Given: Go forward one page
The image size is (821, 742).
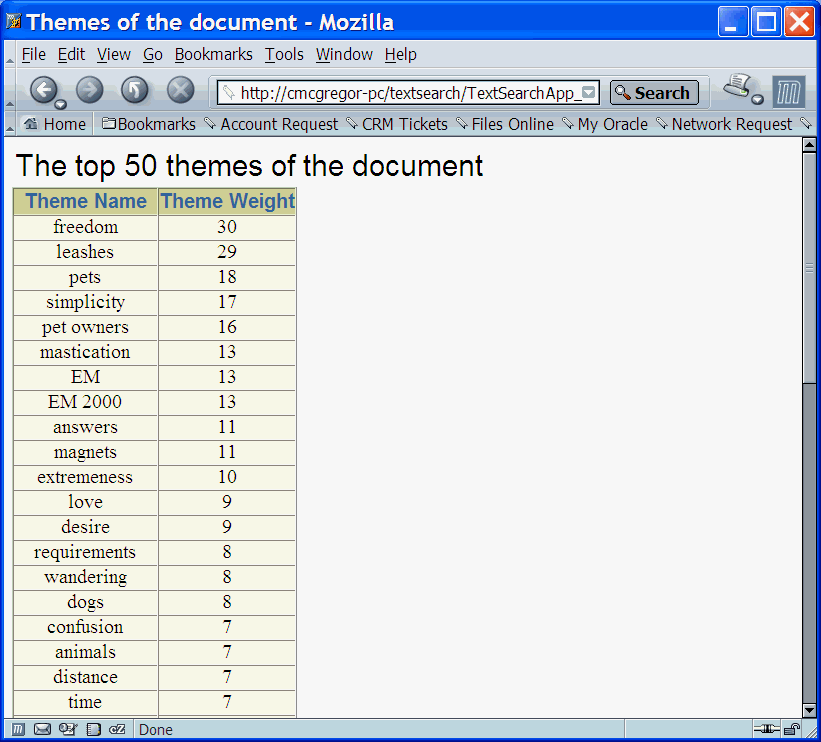Looking at the screenshot, I should (89, 90).
